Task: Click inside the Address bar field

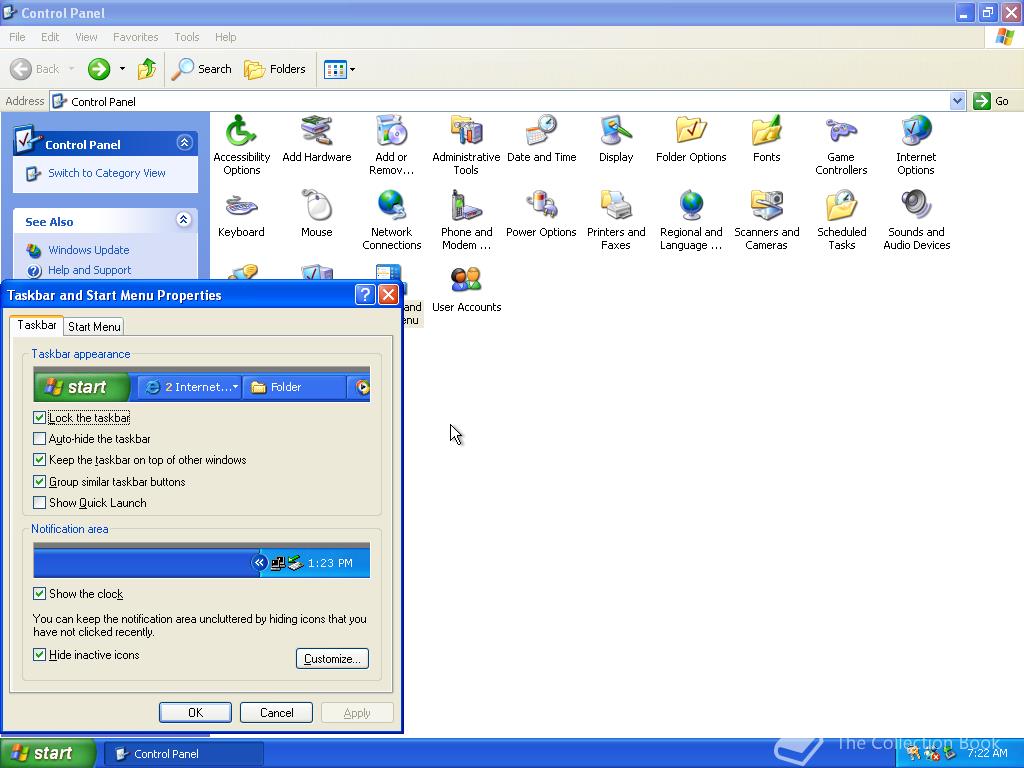Action: click(500, 101)
